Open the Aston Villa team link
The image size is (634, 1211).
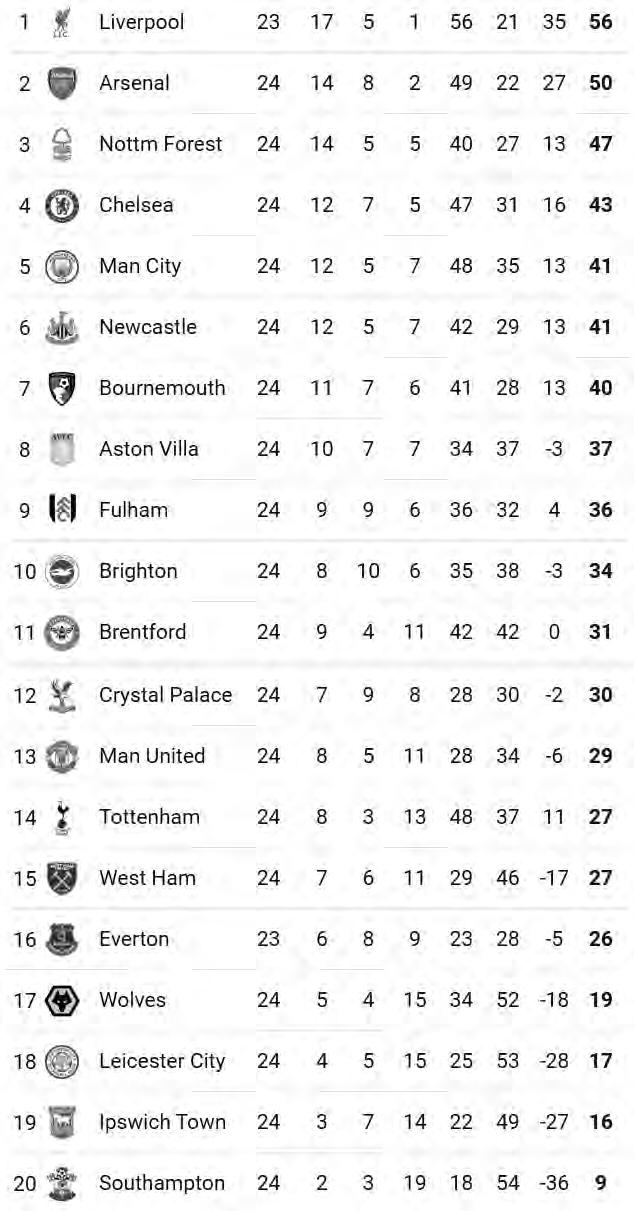[x=148, y=449]
